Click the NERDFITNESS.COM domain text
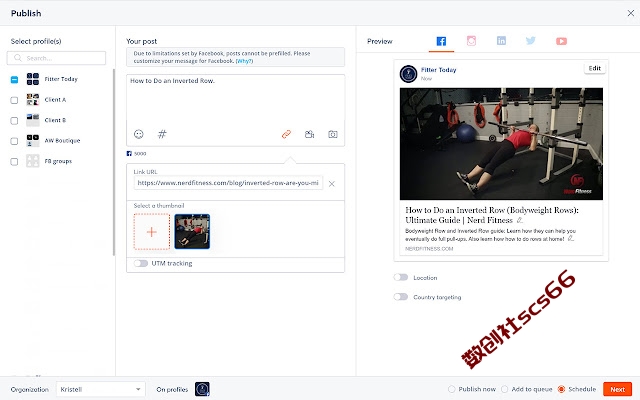Viewport: 640px width, 400px height. pyautogui.click(x=429, y=249)
